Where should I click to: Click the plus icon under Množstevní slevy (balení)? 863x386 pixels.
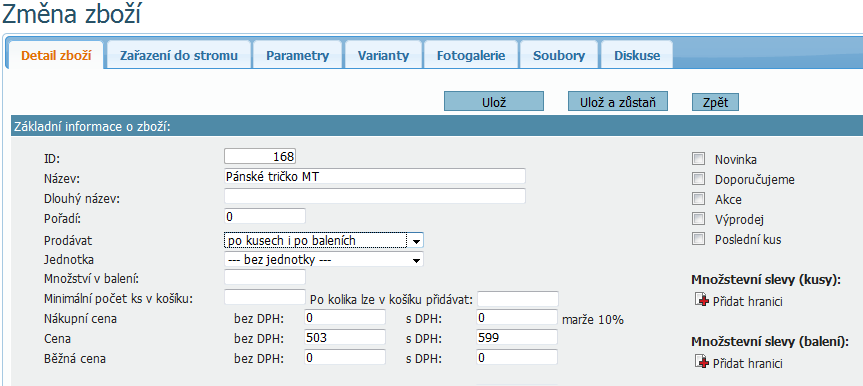(702, 362)
